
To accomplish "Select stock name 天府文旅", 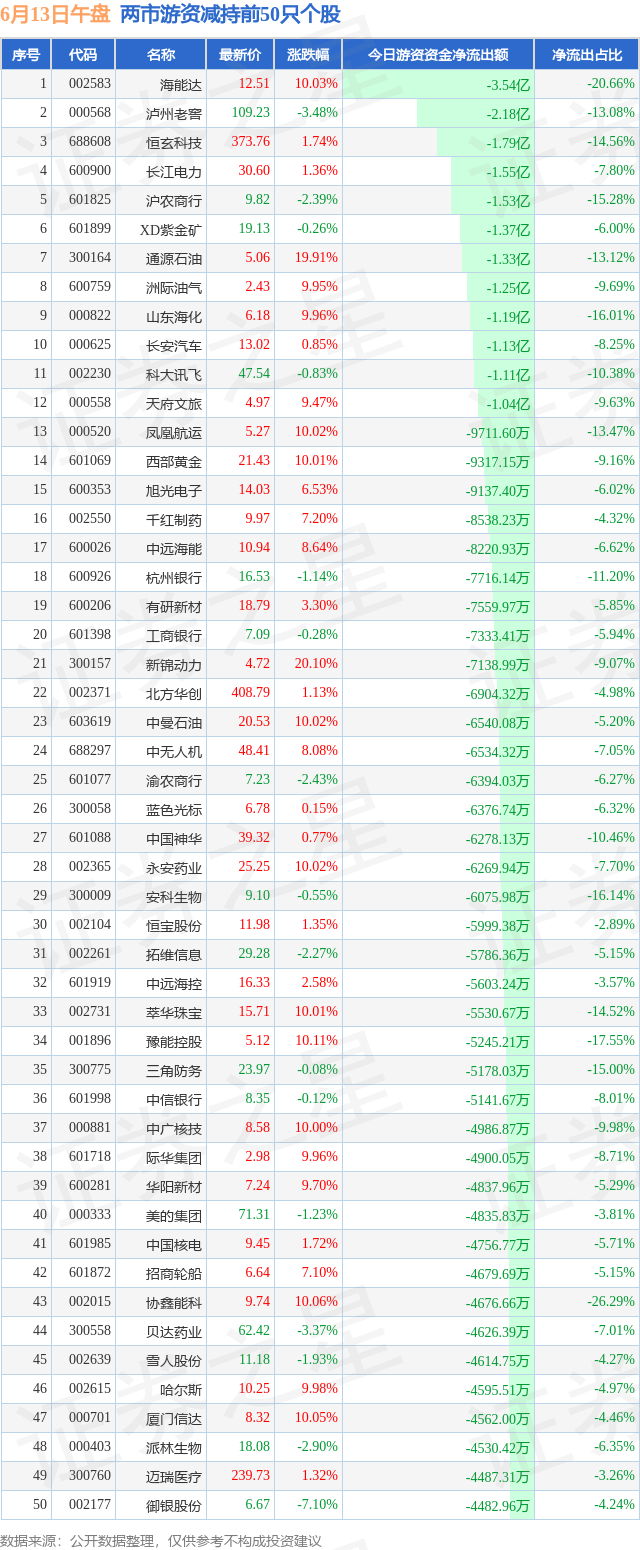I will click(174, 404).
